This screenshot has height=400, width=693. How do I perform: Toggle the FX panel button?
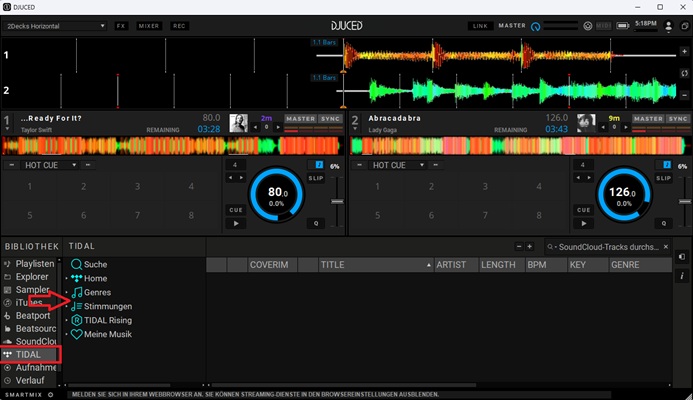pyautogui.click(x=121, y=26)
